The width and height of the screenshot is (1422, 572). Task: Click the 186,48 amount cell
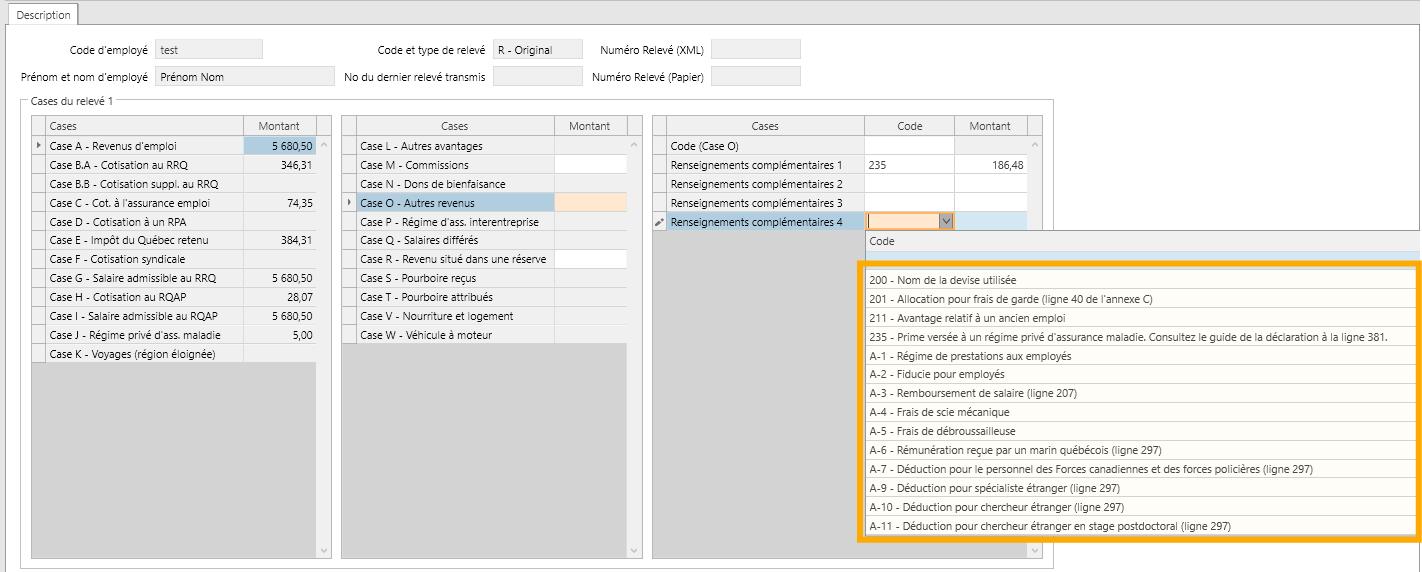pos(991,165)
